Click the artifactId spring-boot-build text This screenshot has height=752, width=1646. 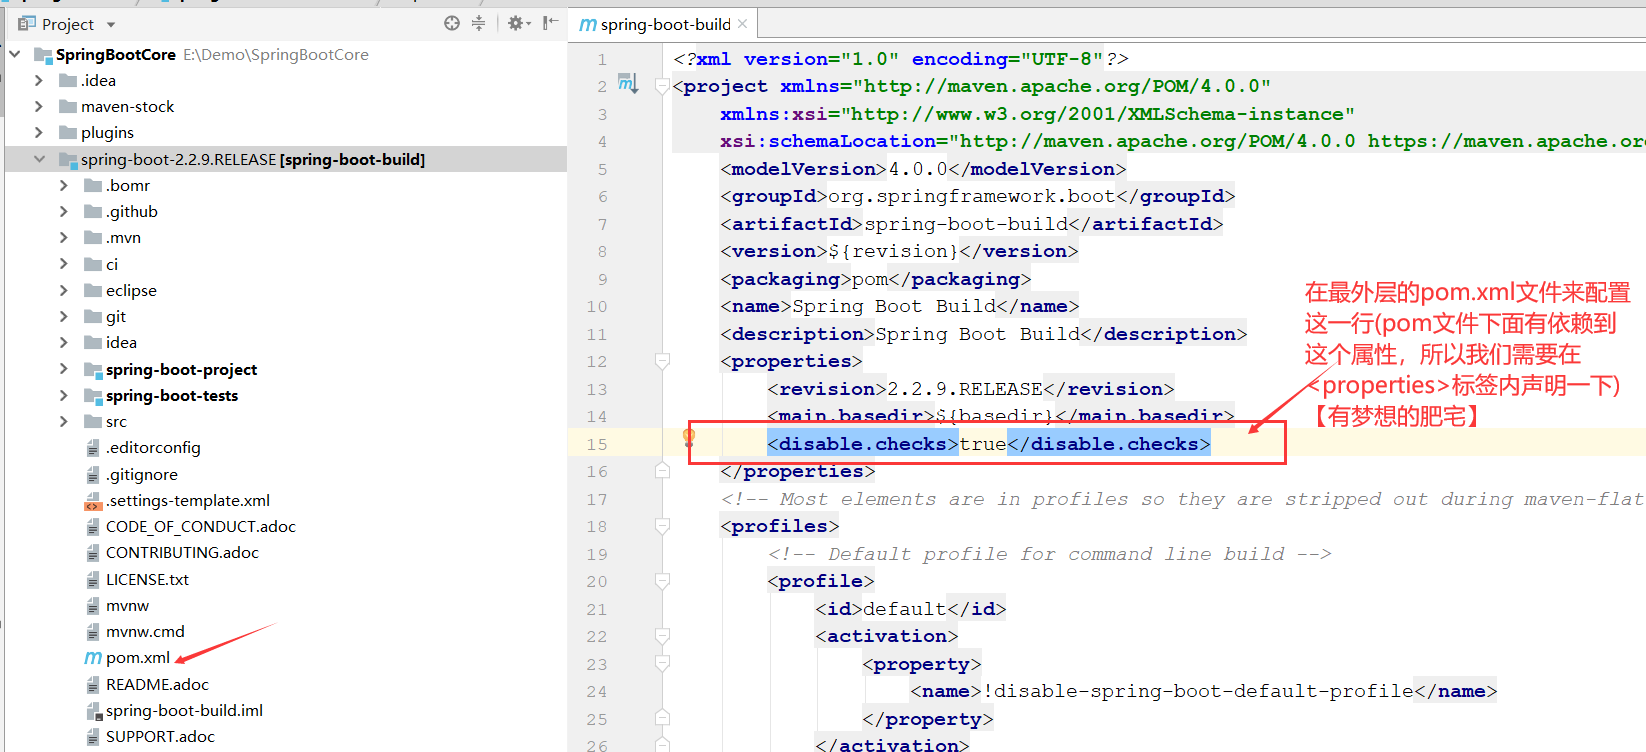point(966,224)
